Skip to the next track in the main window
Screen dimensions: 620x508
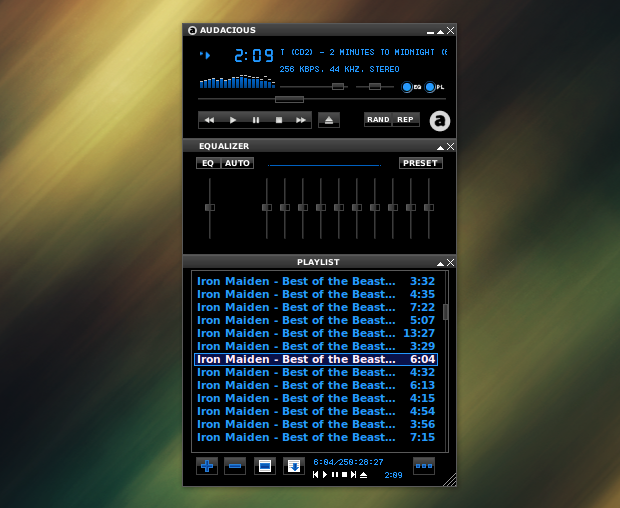coord(301,120)
